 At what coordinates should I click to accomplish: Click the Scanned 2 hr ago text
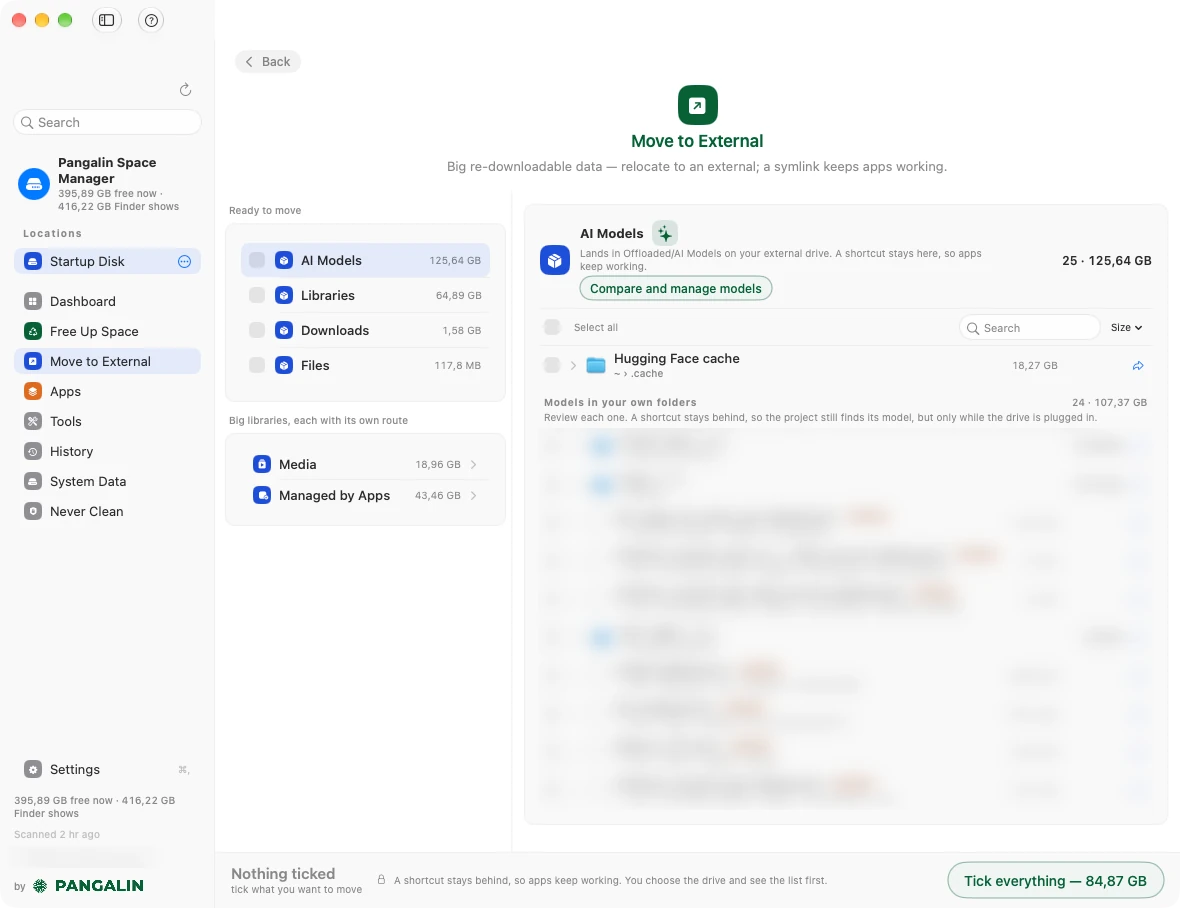(x=56, y=835)
